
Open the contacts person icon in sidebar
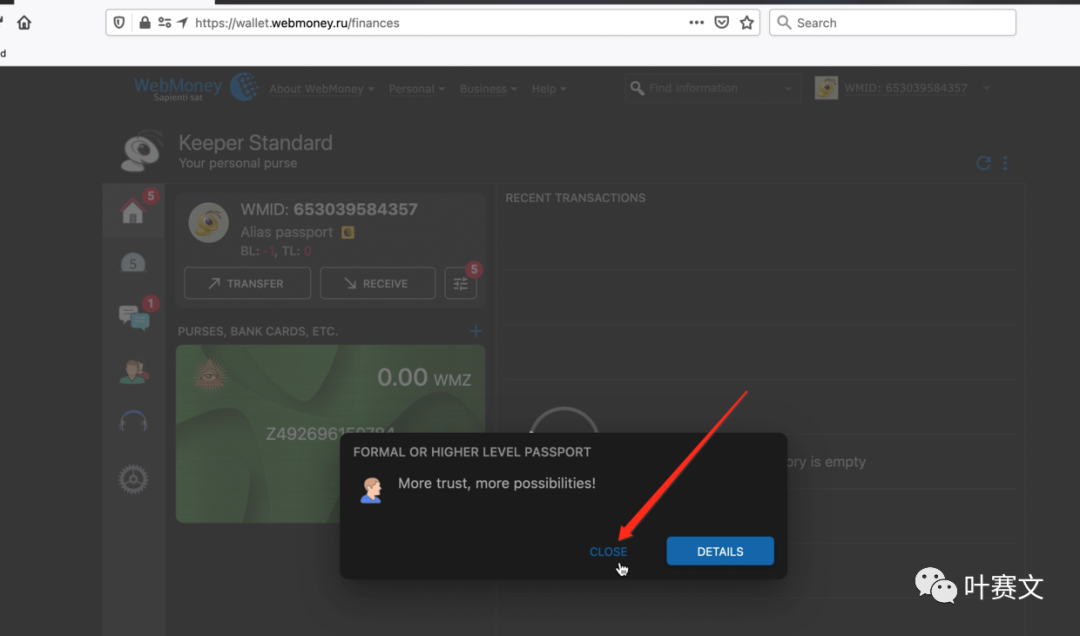(x=133, y=371)
